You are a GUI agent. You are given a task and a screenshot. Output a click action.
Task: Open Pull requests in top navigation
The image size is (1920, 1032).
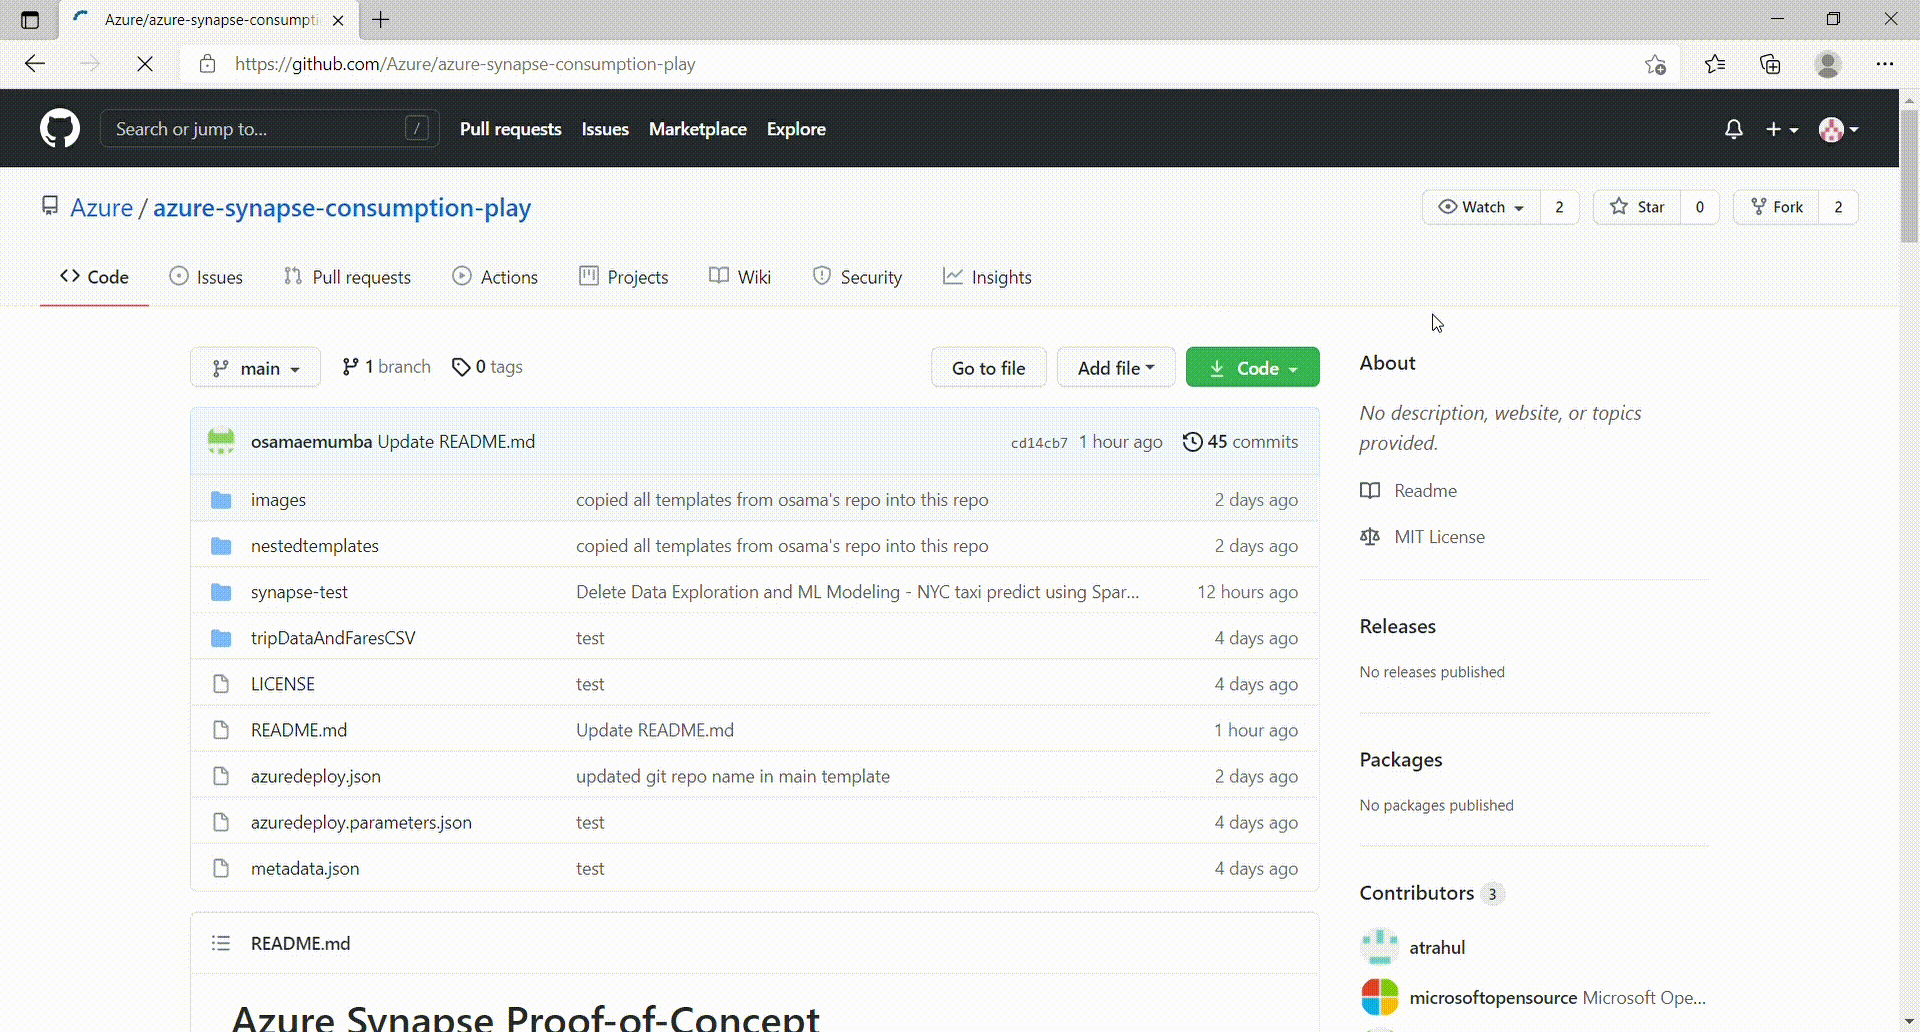pyautogui.click(x=510, y=129)
